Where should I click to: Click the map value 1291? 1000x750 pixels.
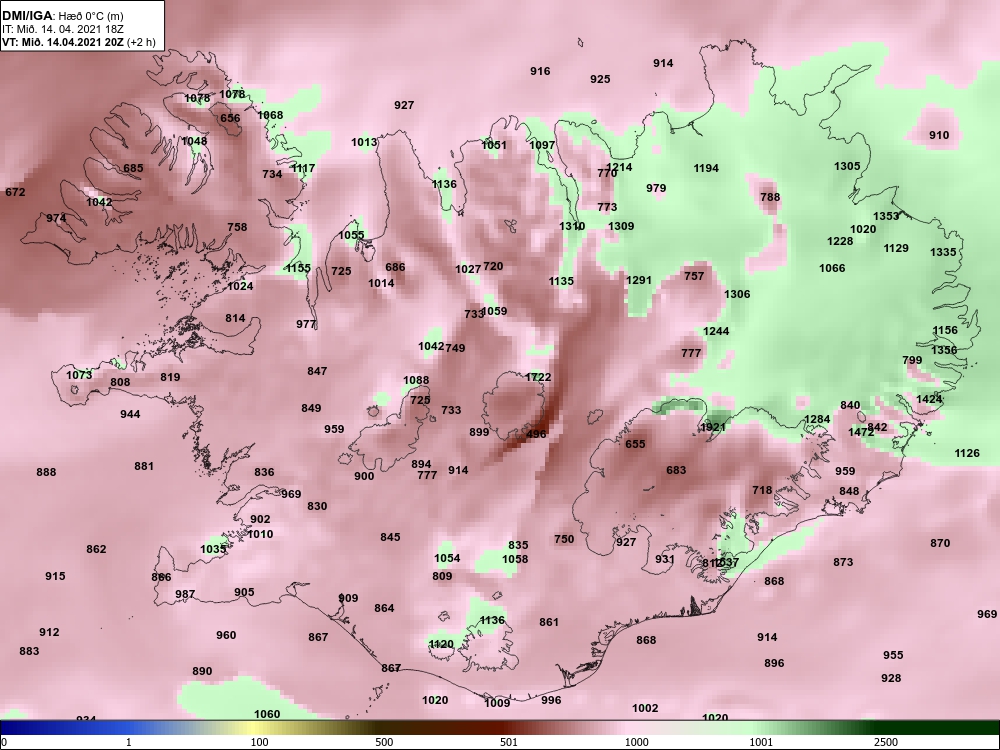point(639,281)
